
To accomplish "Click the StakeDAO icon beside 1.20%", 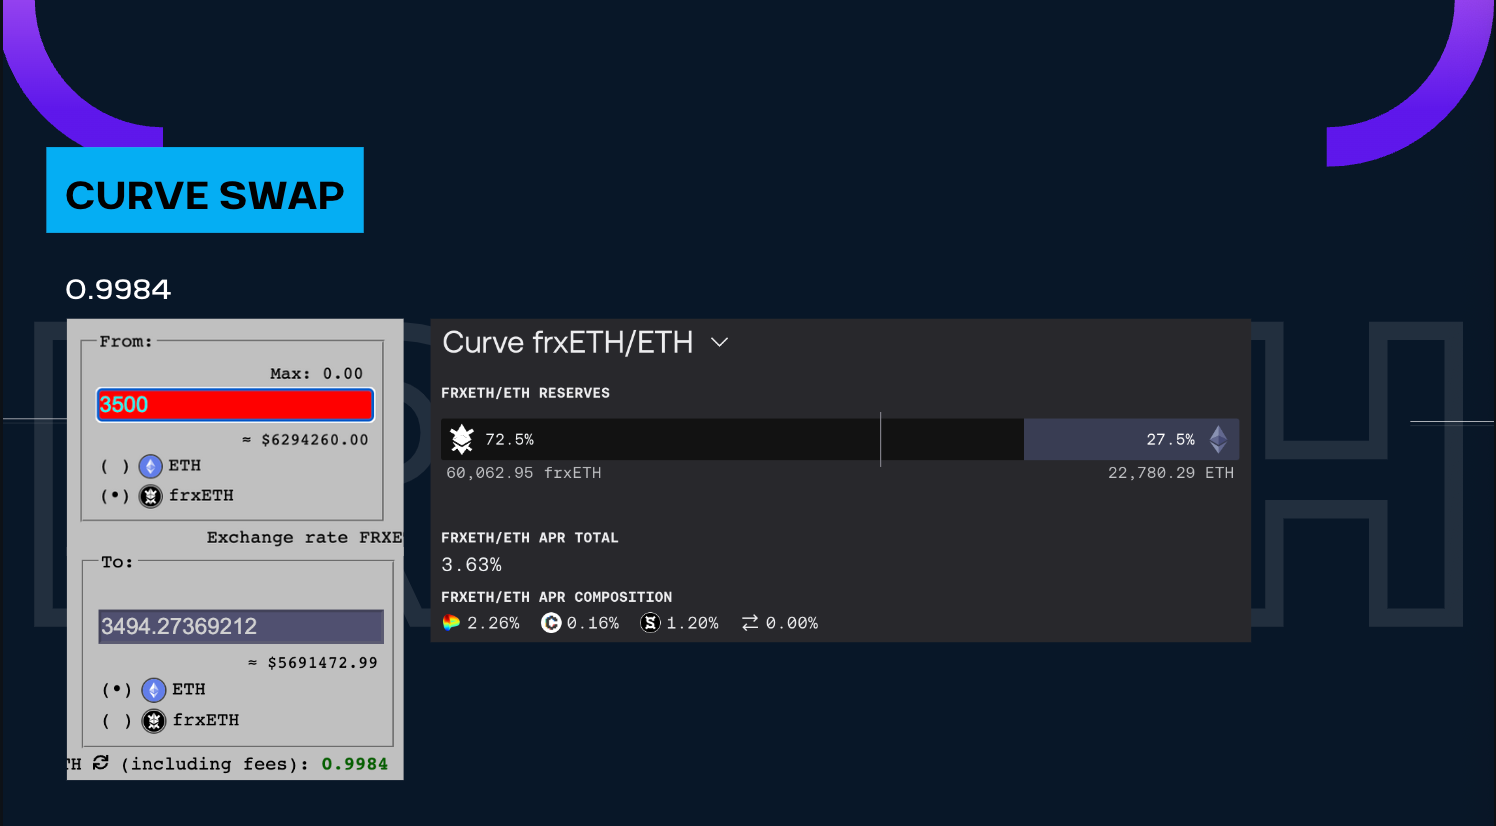I will pos(650,623).
